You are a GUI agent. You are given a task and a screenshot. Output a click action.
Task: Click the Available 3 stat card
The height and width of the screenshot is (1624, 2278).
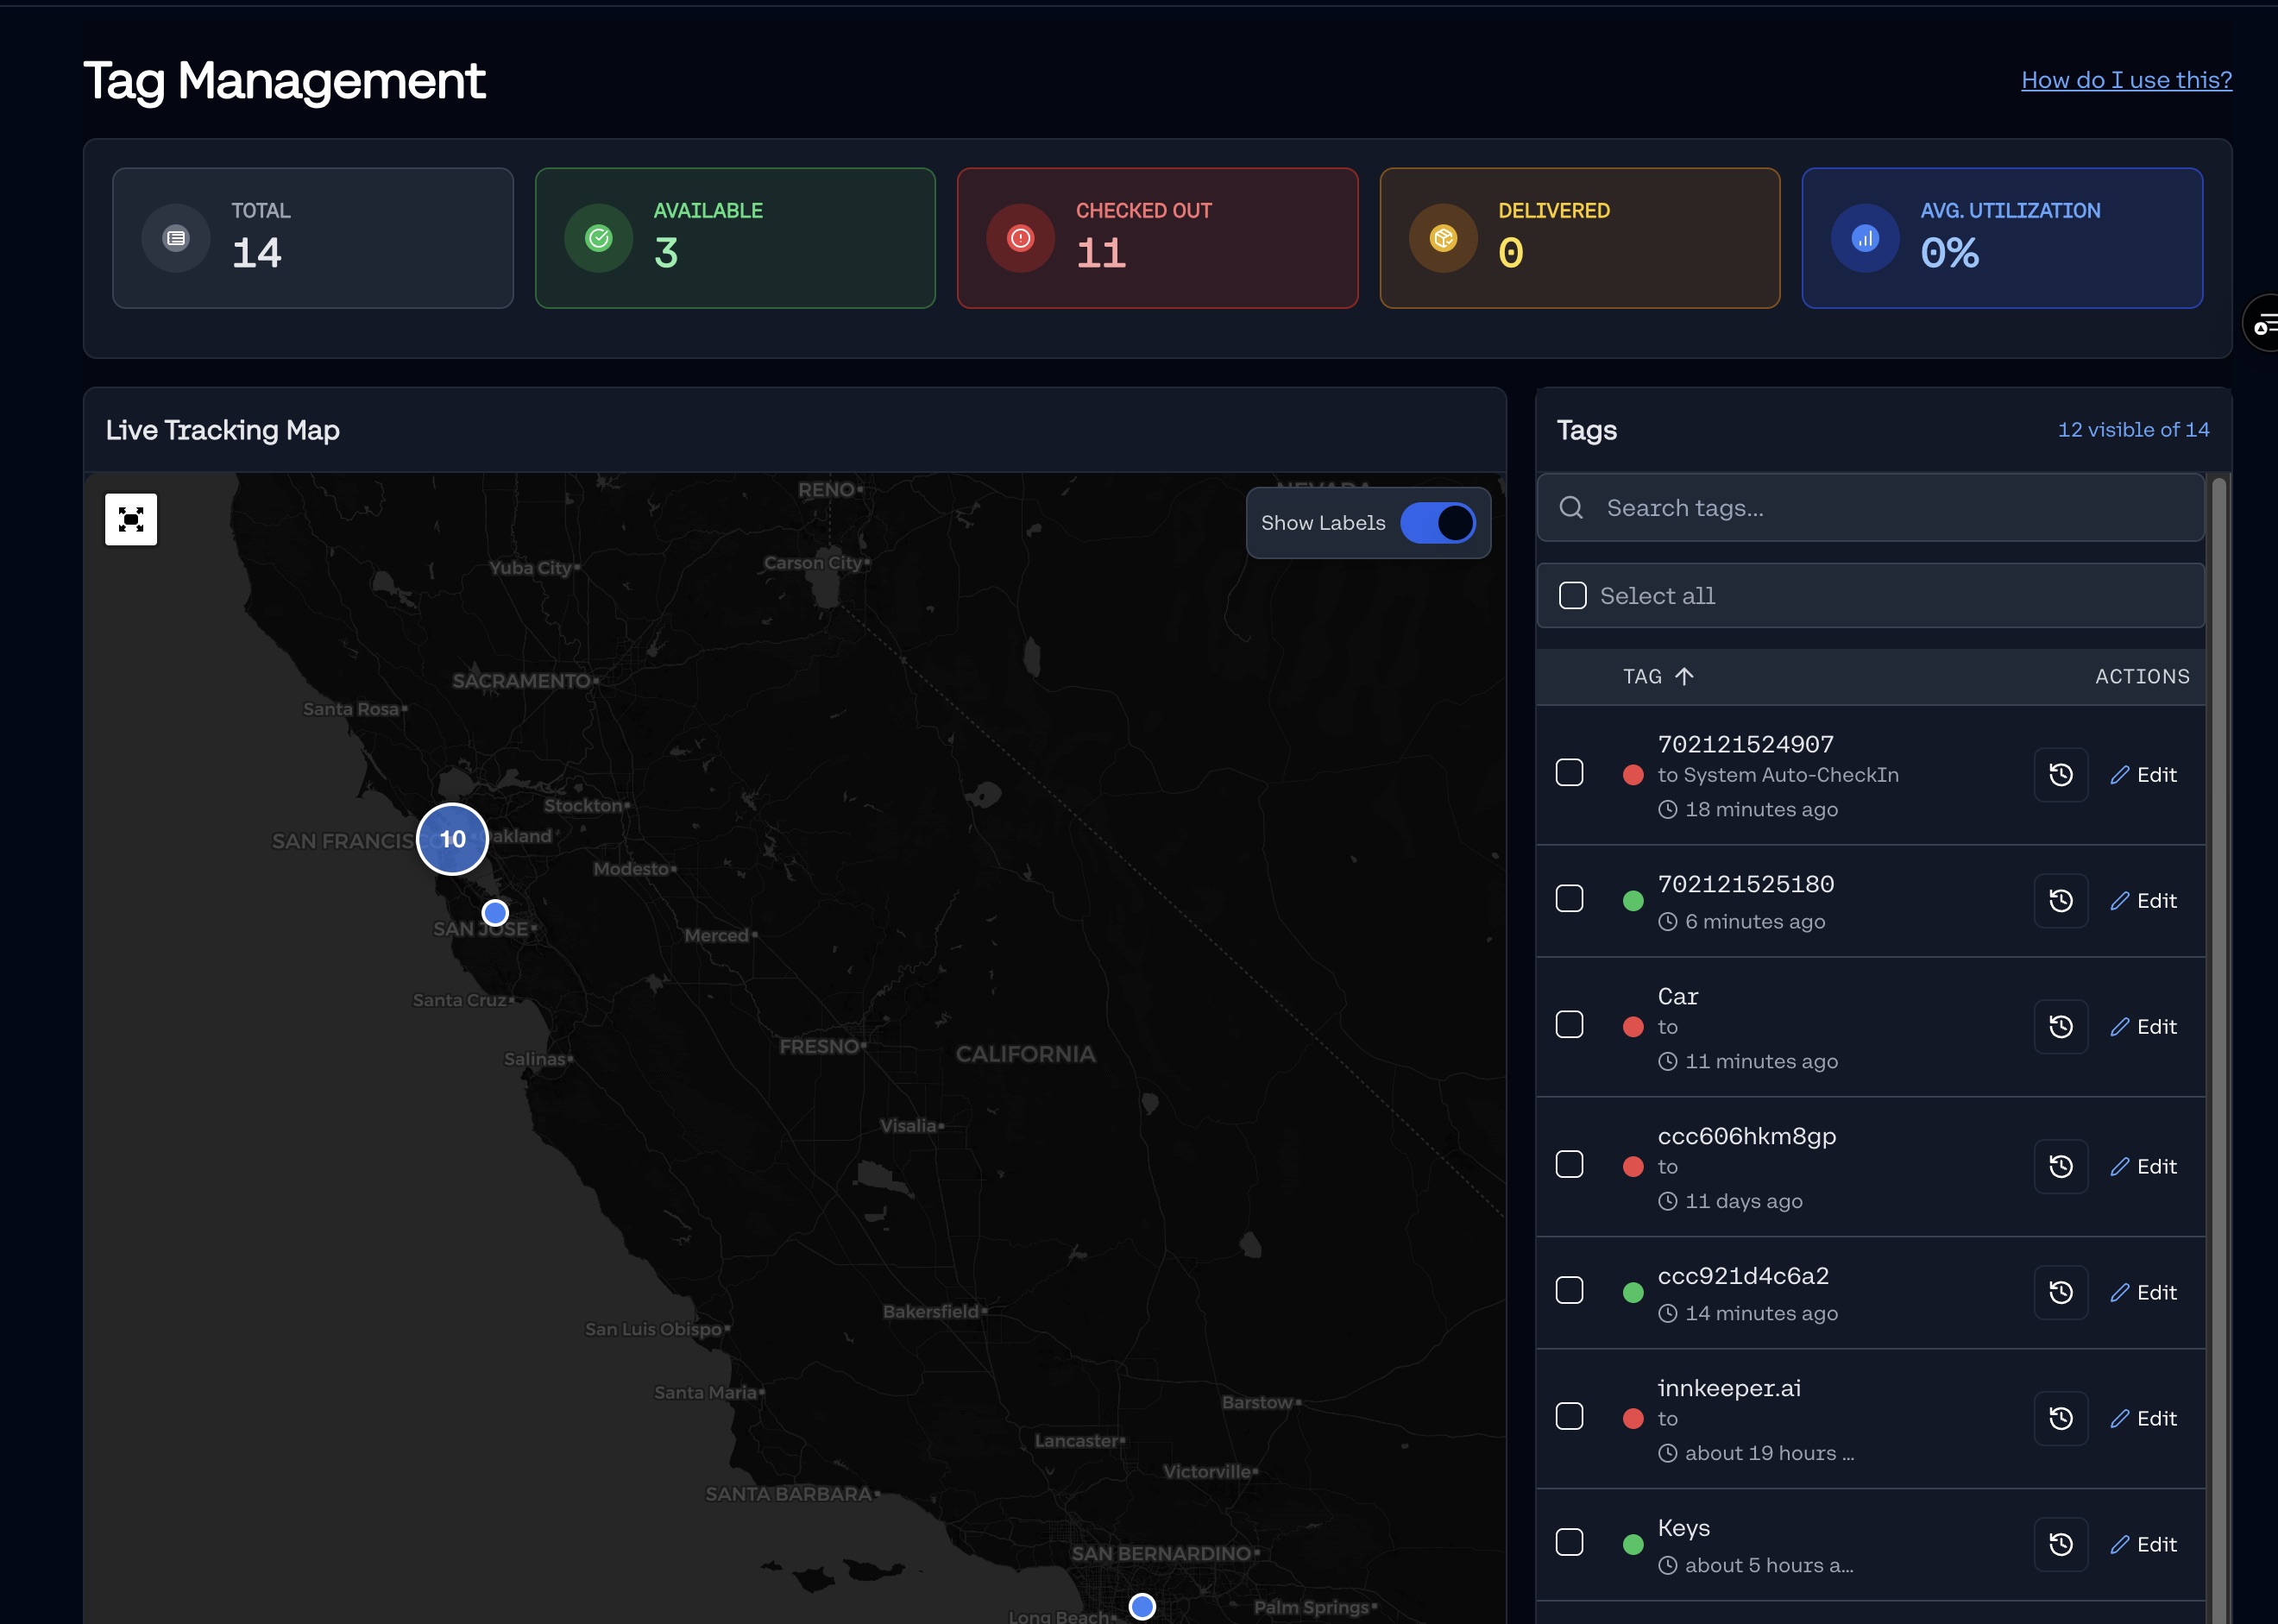coord(735,238)
